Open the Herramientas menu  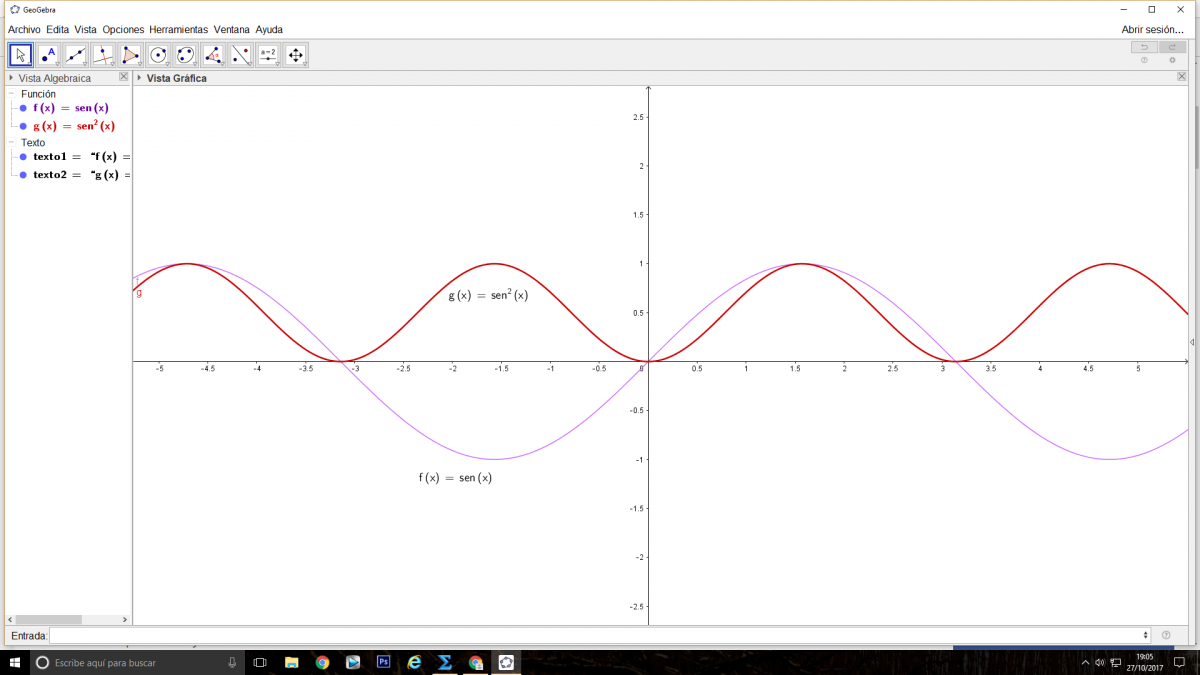(178, 30)
